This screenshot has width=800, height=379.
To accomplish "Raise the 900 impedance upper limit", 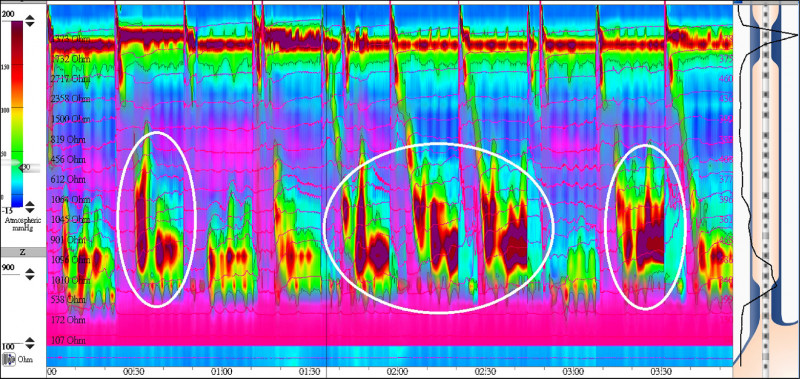I will (x=30, y=270).
